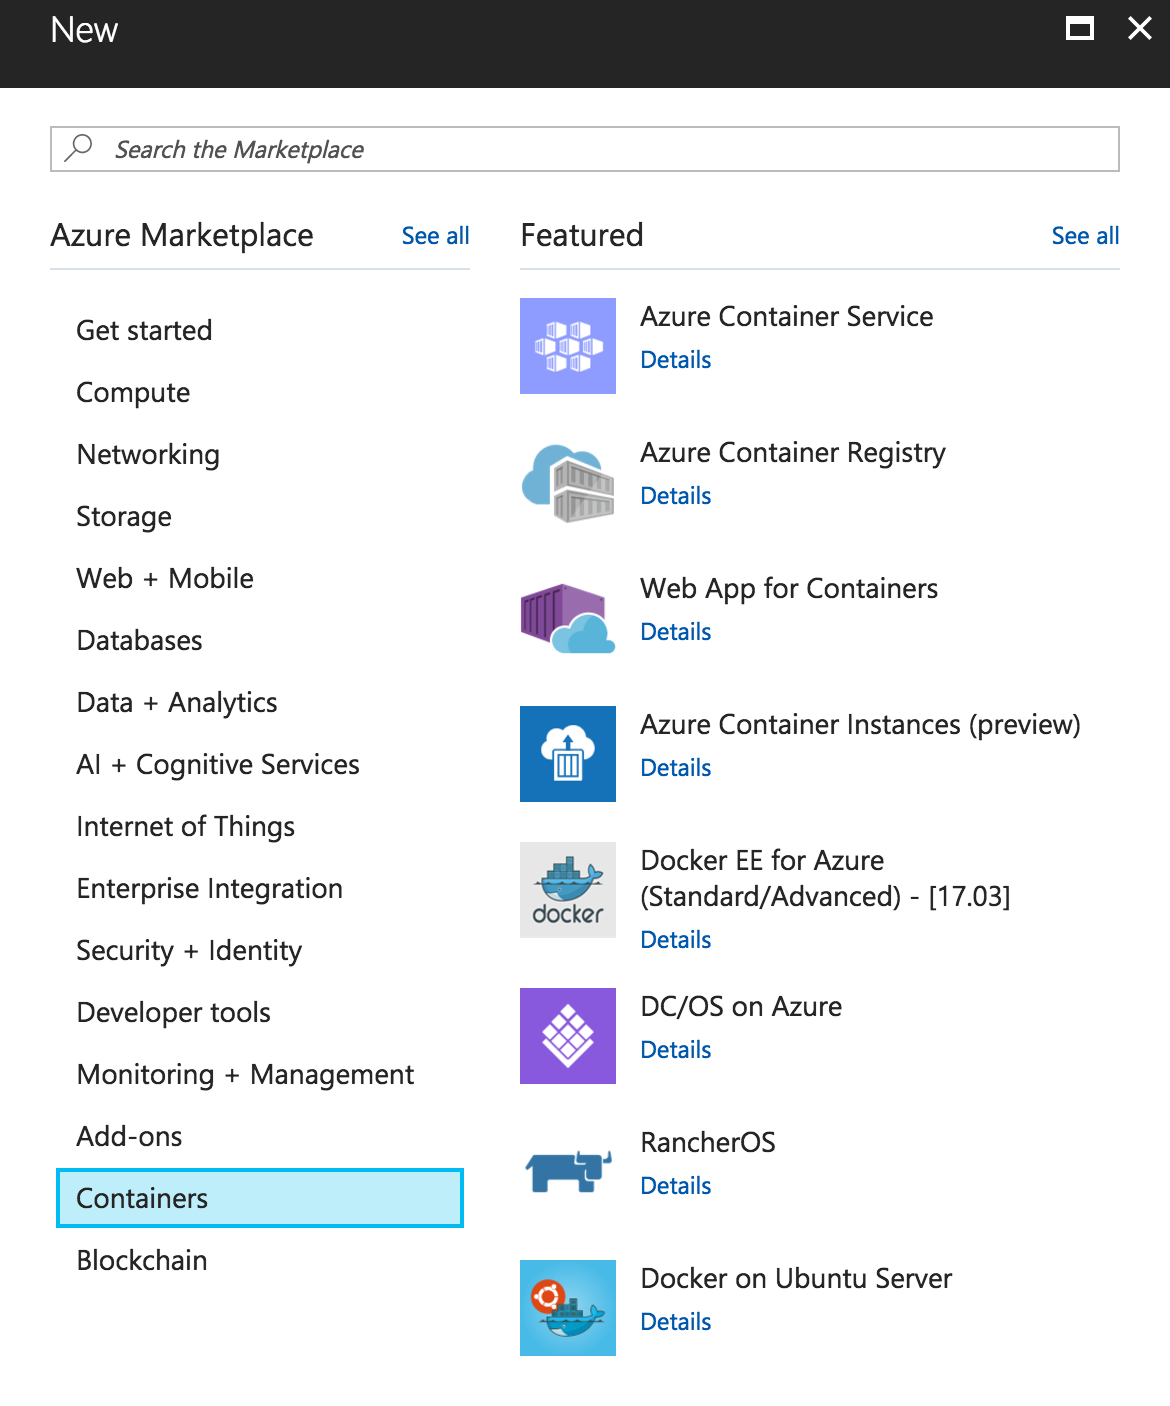1170x1406 pixels.
Task: Open AI + Cognitive Services category
Action: pos(218,764)
